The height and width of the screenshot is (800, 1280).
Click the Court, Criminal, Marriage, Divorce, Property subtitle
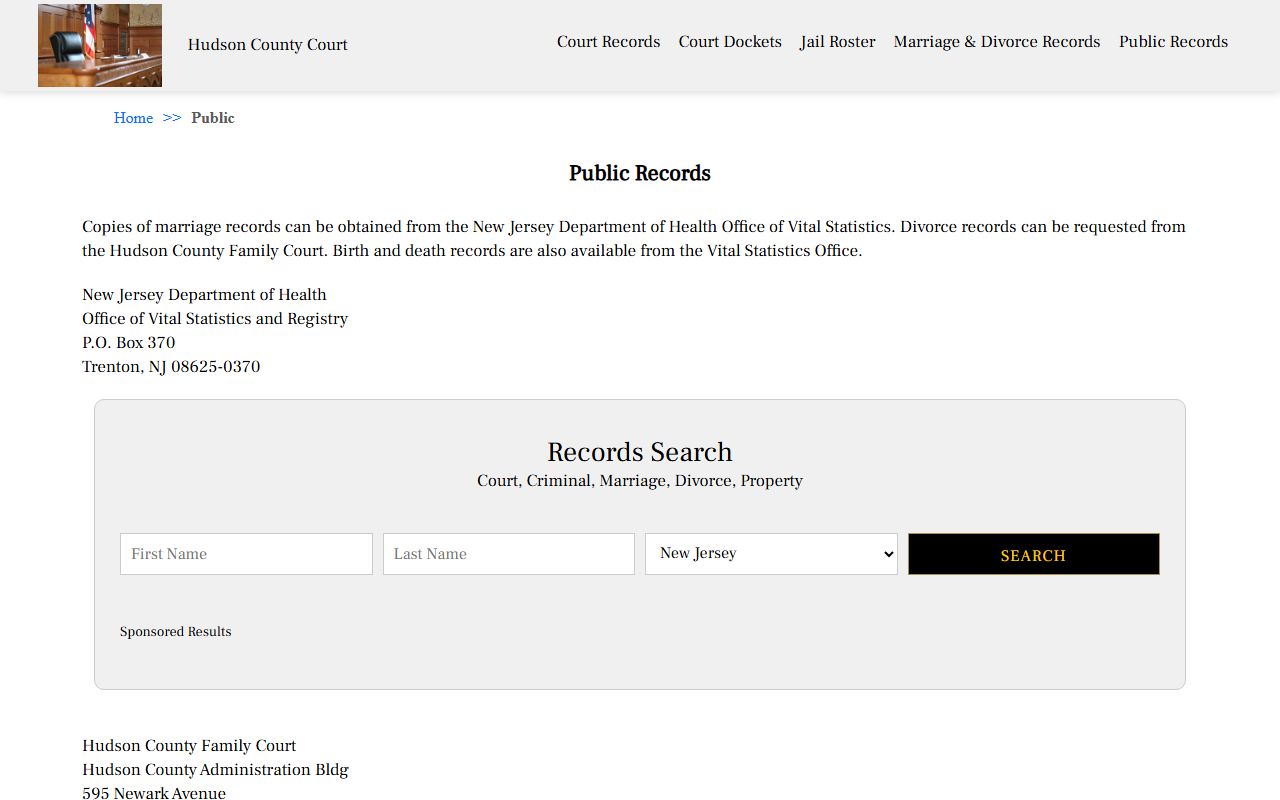pyautogui.click(x=640, y=481)
